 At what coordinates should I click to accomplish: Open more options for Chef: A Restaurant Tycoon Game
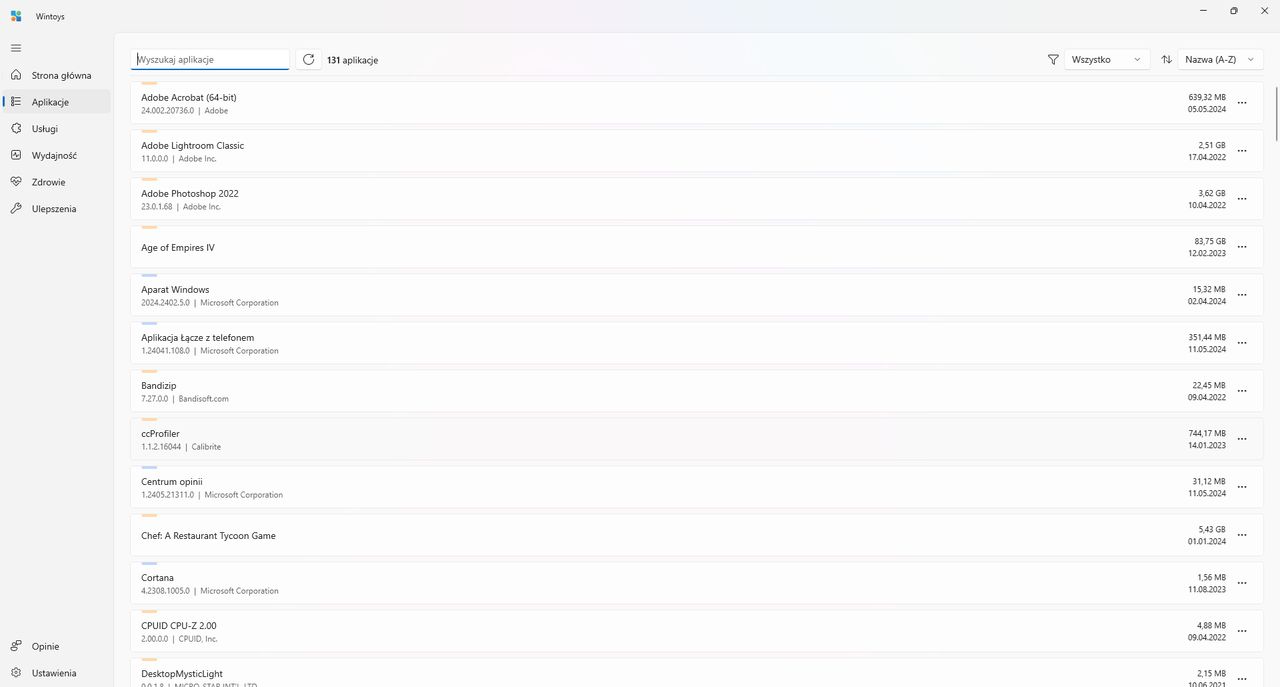[1242, 535]
